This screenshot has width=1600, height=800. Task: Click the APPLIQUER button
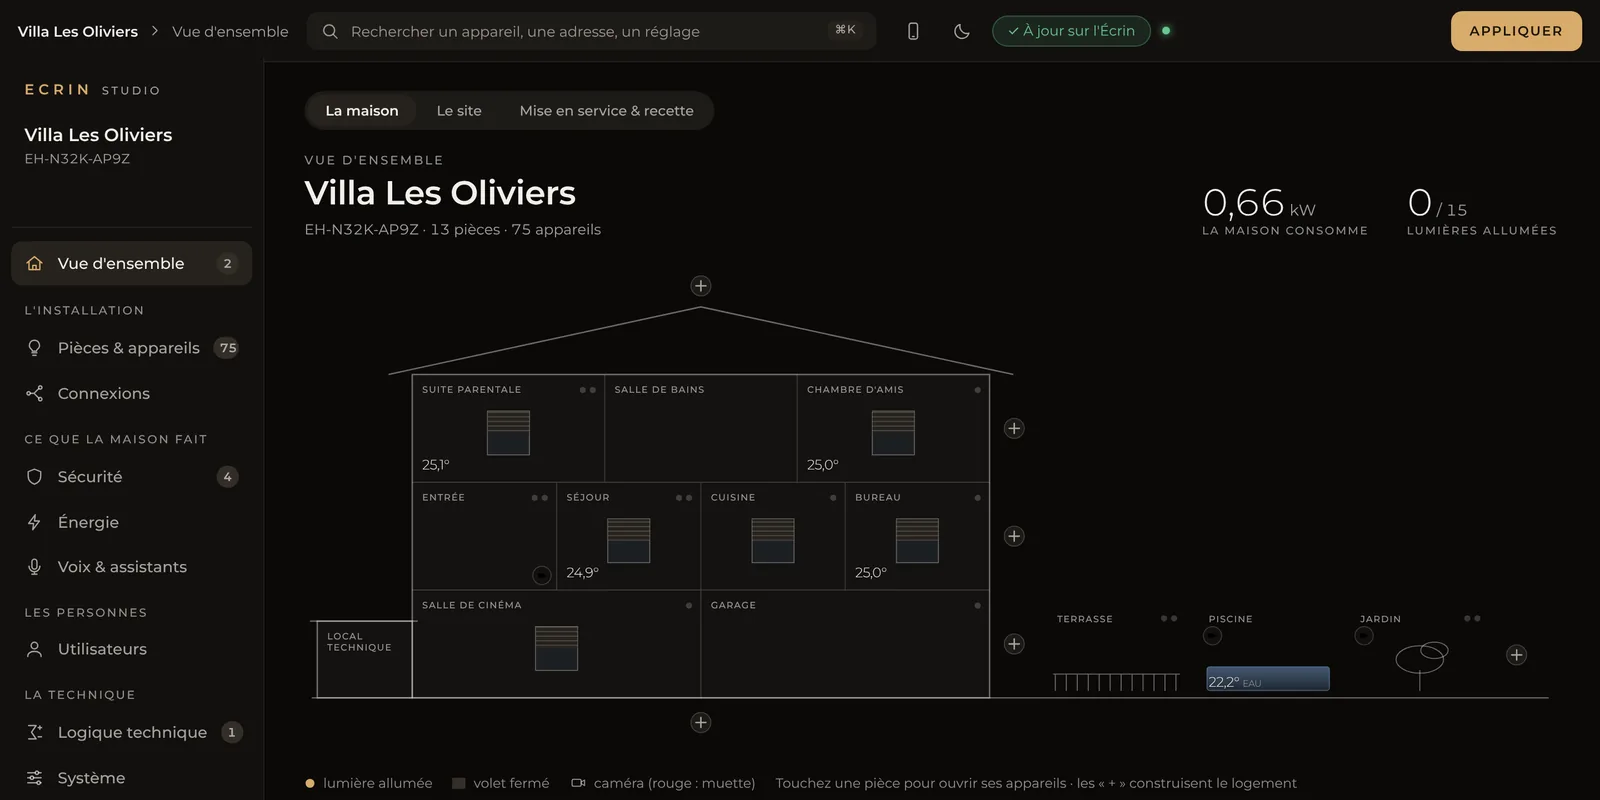[x=1516, y=31]
